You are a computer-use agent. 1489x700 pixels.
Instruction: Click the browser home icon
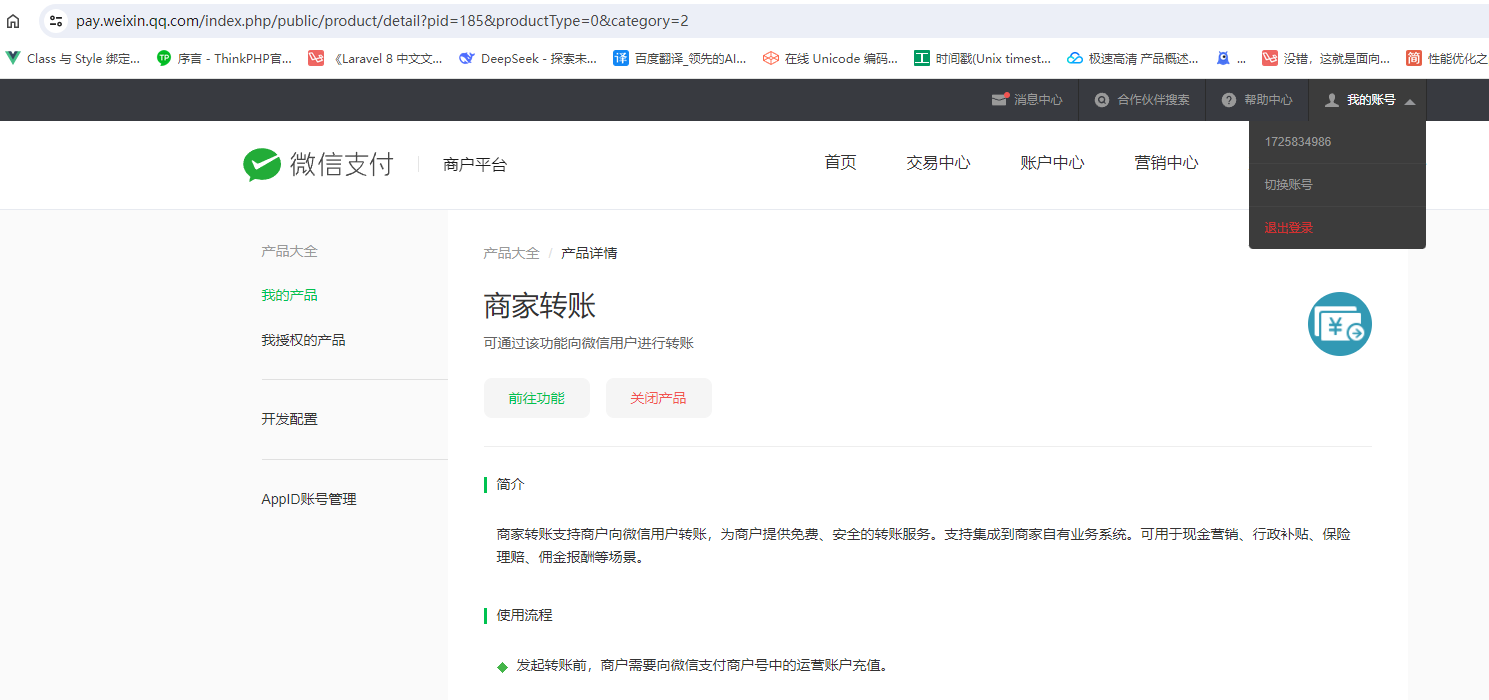(x=13, y=21)
